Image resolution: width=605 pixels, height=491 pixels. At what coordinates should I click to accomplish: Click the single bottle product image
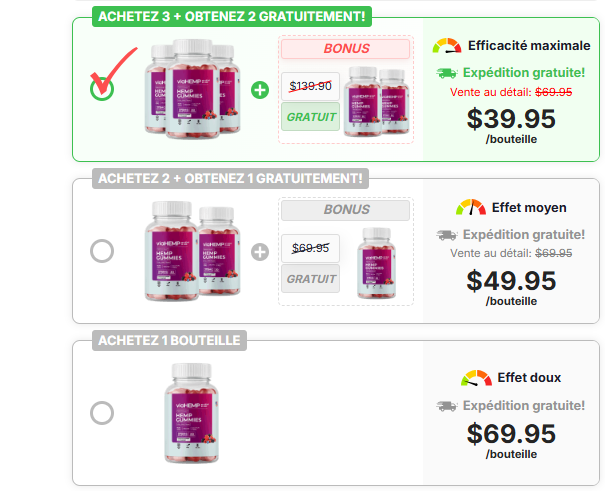192,413
